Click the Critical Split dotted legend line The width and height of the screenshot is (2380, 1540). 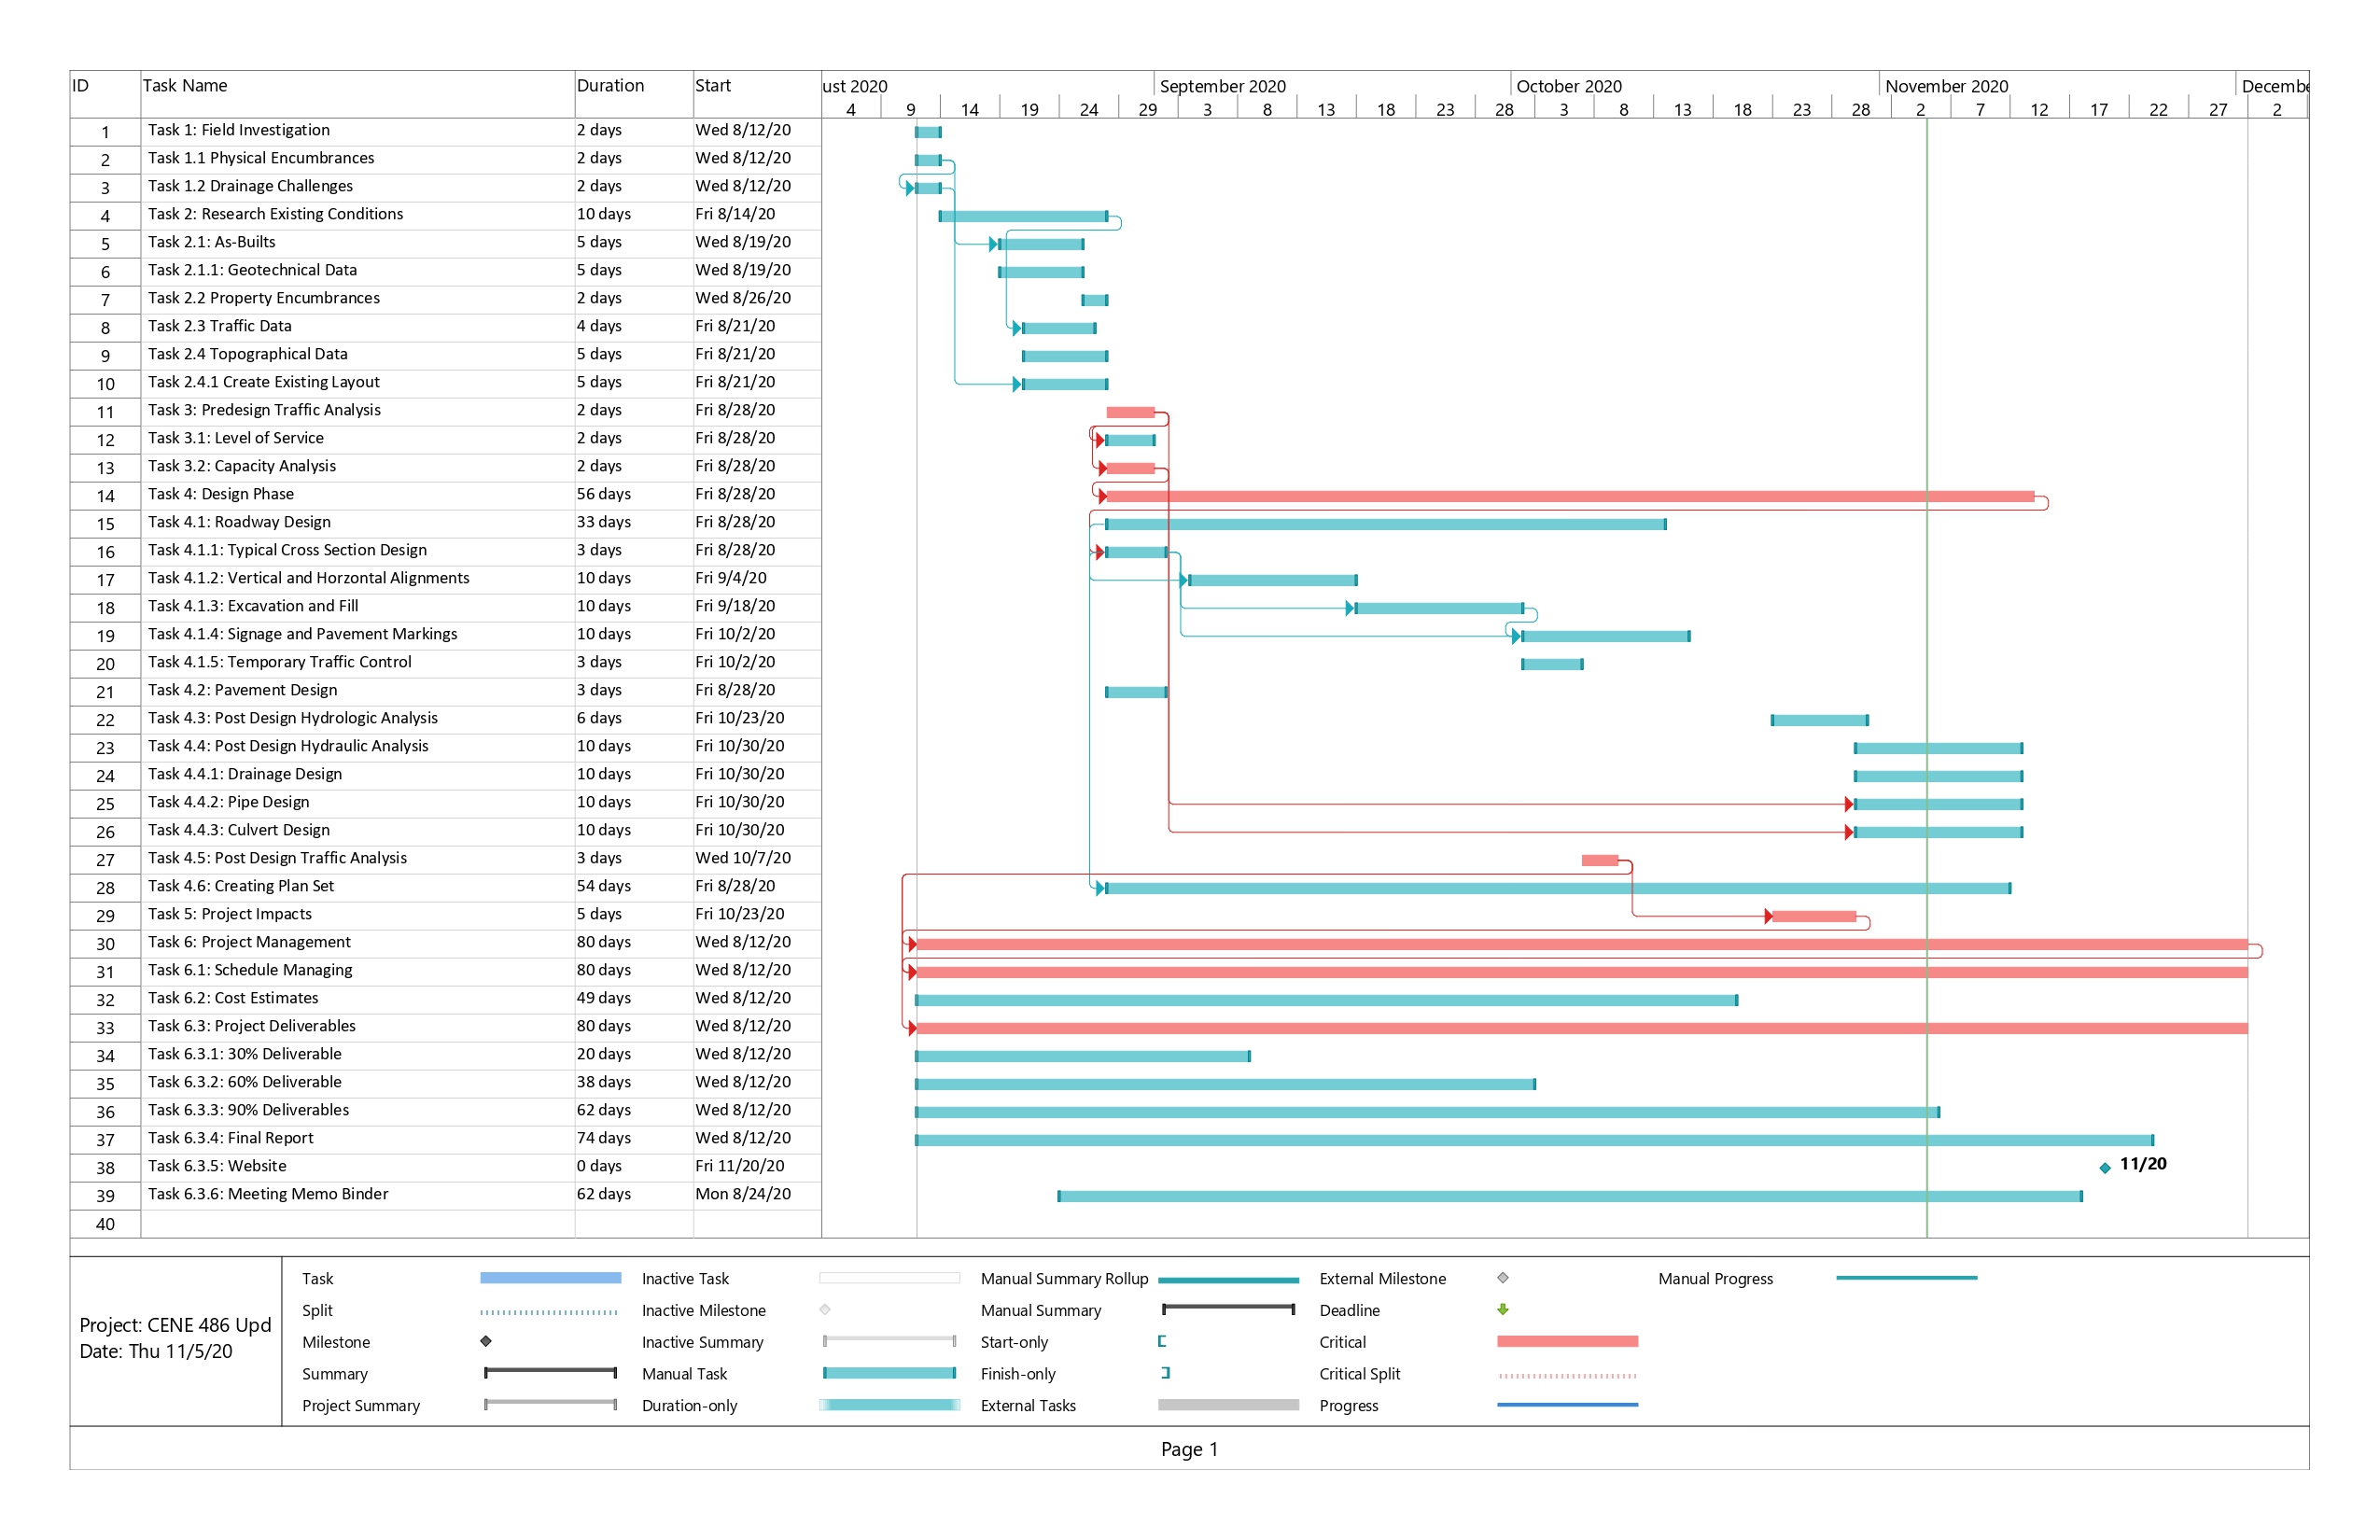tap(1567, 1376)
